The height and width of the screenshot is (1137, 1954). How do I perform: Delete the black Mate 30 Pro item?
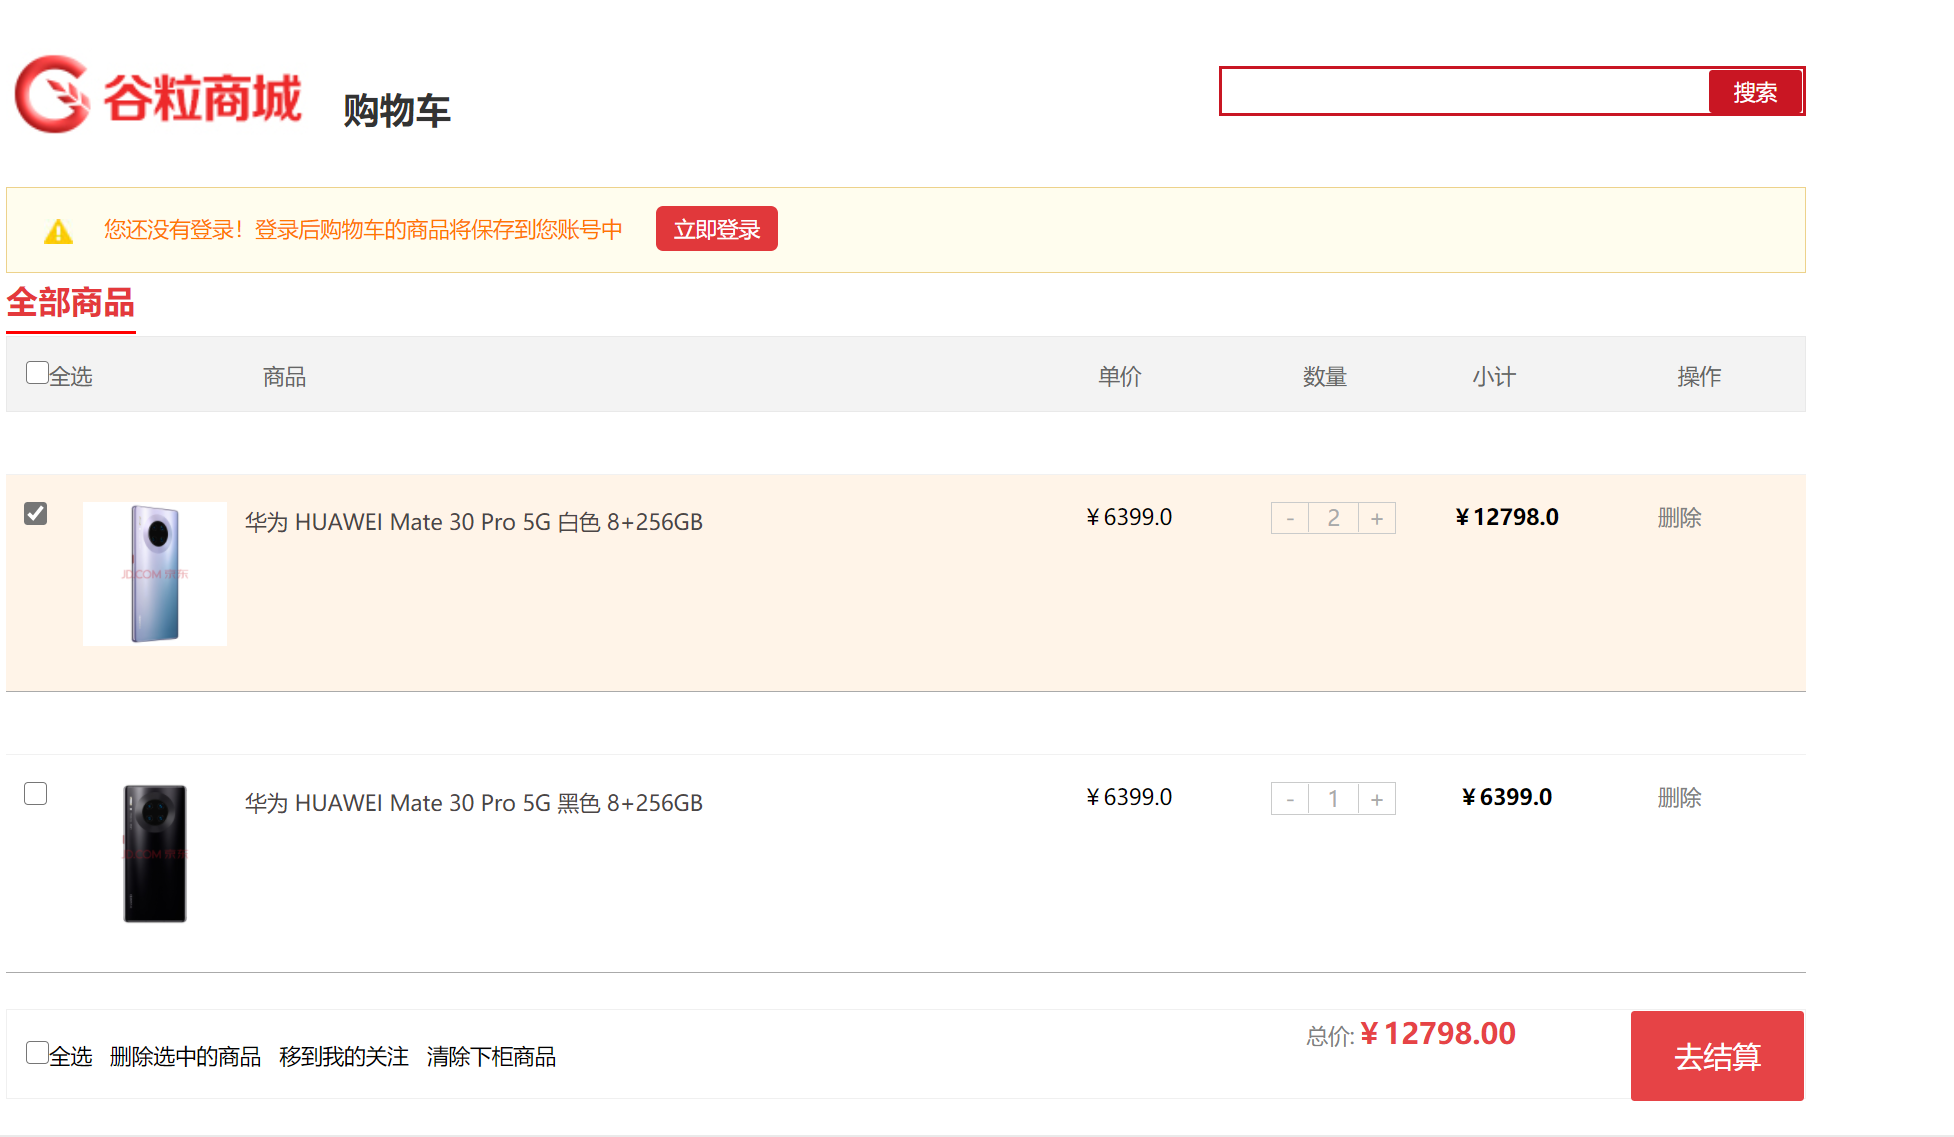coord(1679,798)
